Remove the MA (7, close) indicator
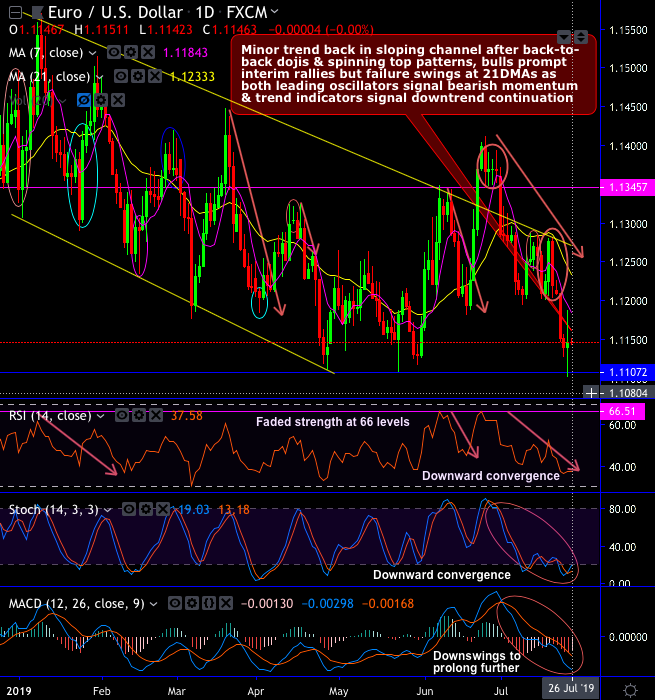Viewport: 655px width, 700px height. coord(148,53)
